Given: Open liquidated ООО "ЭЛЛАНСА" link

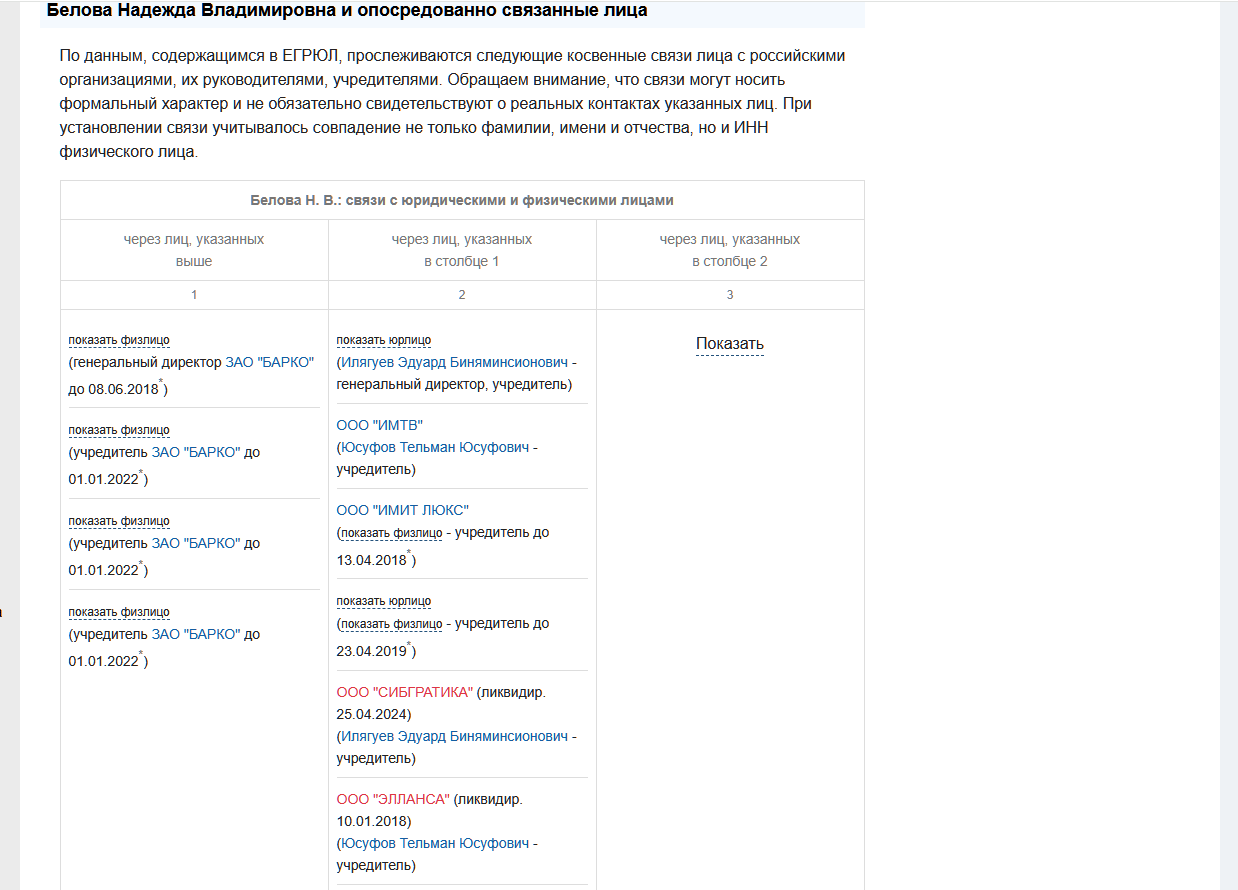Looking at the screenshot, I should click(x=393, y=799).
